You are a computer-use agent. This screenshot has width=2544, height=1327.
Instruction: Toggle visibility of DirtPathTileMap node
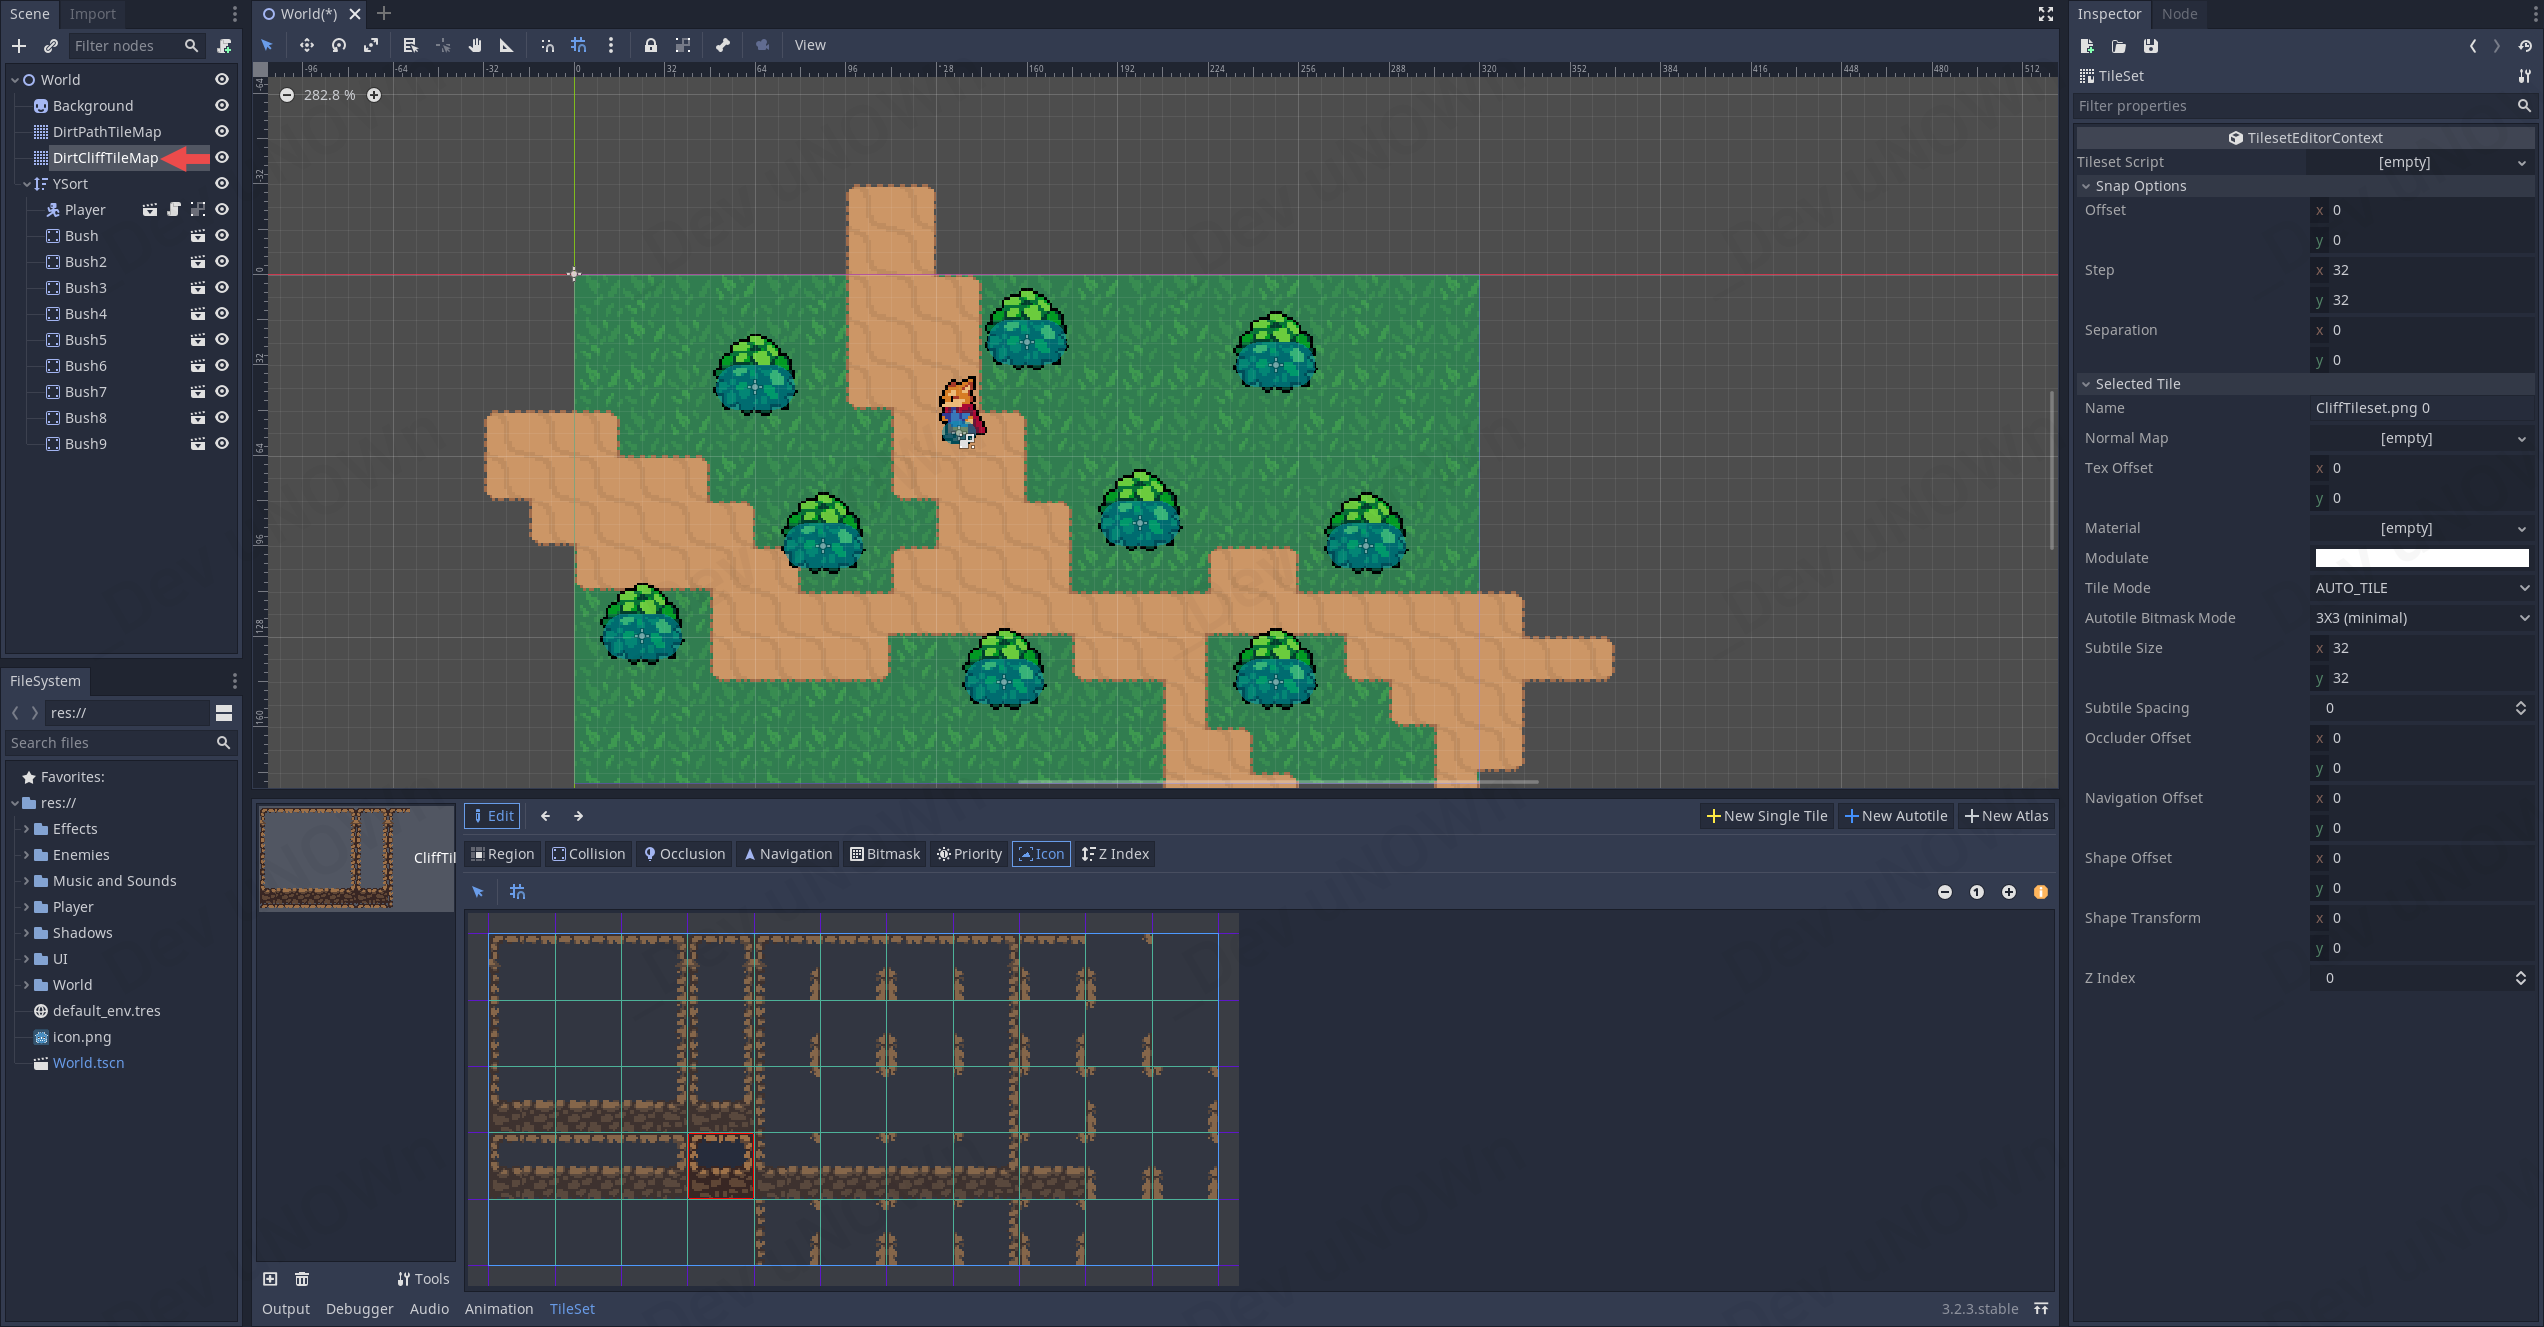(222, 132)
